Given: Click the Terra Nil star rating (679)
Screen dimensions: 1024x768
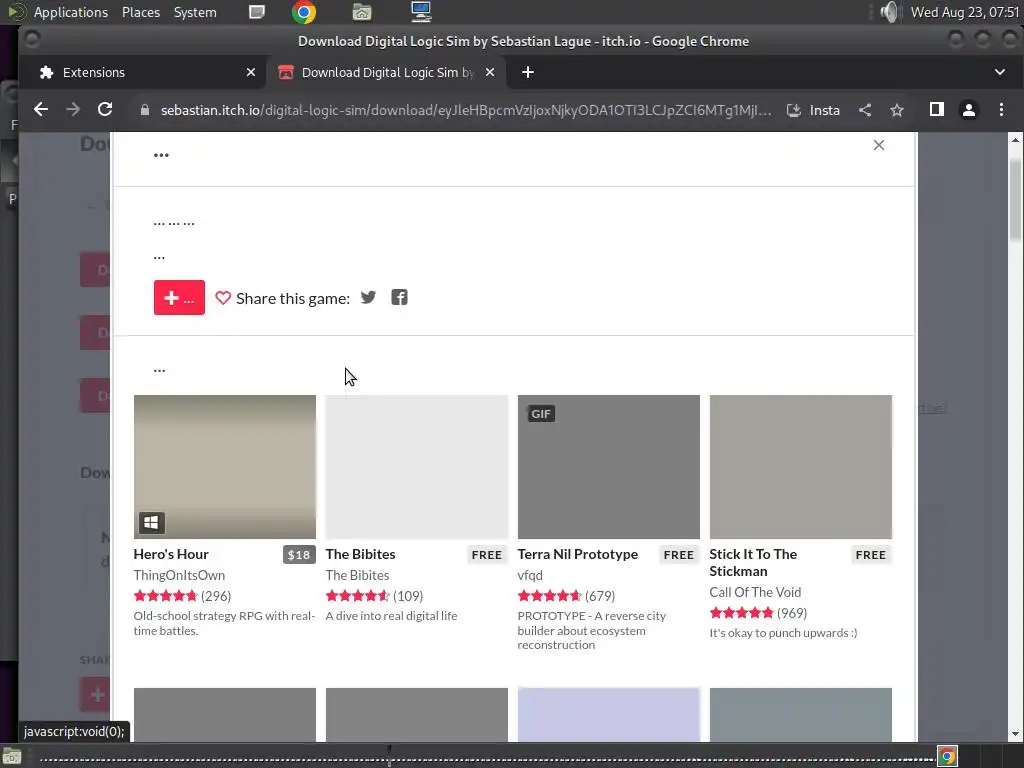Looking at the screenshot, I should pyautogui.click(x=566, y=596).
